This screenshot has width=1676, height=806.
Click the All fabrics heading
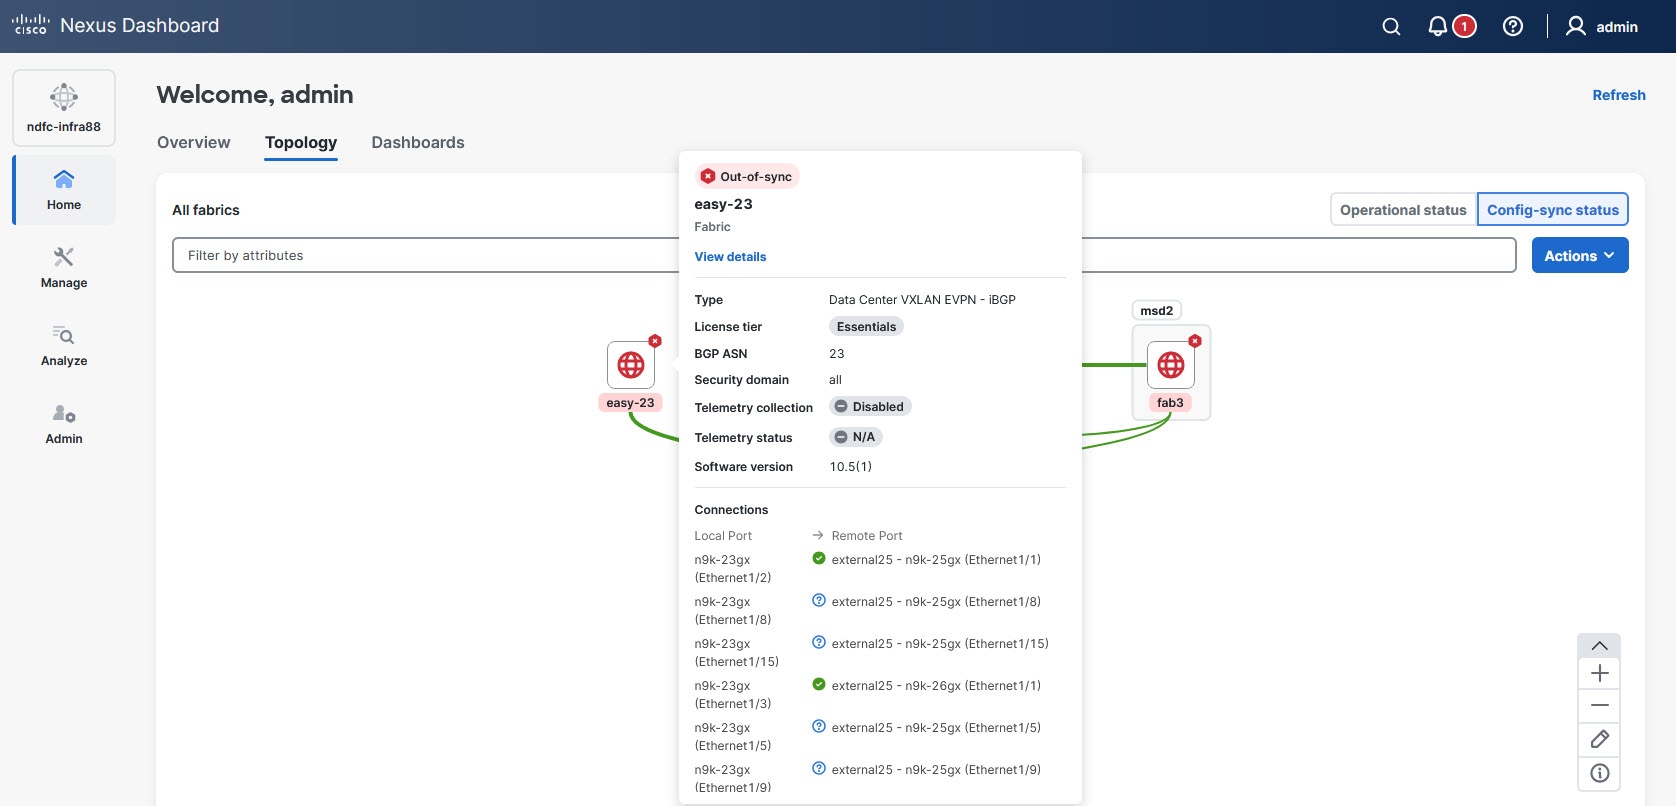206,210
